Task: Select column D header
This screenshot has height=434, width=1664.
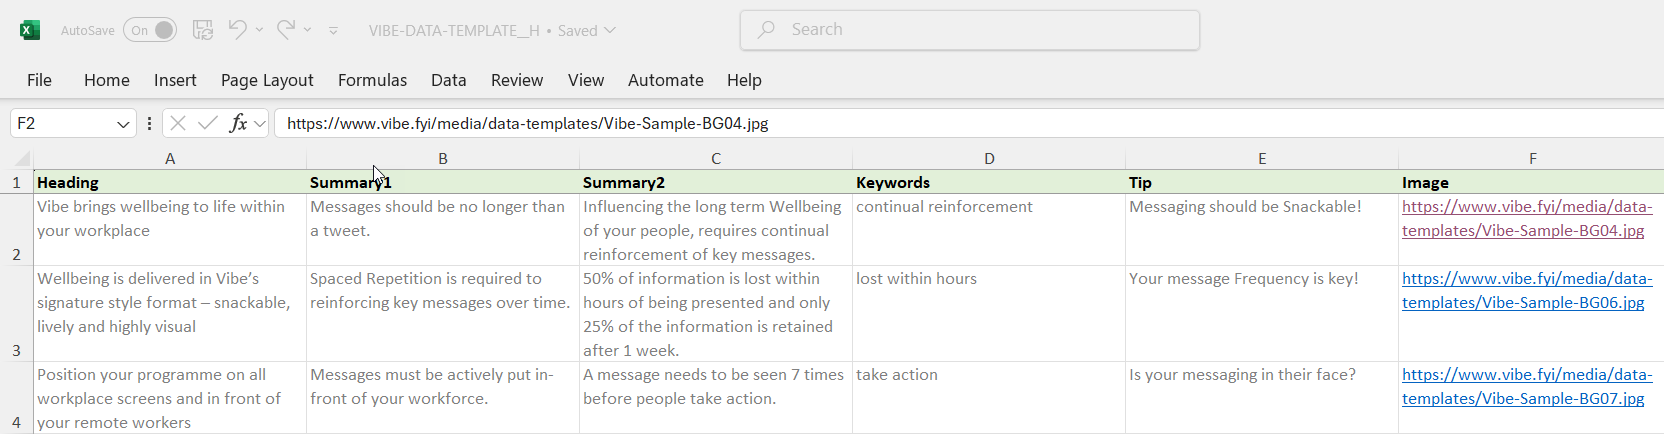Action: pos(989,159)
